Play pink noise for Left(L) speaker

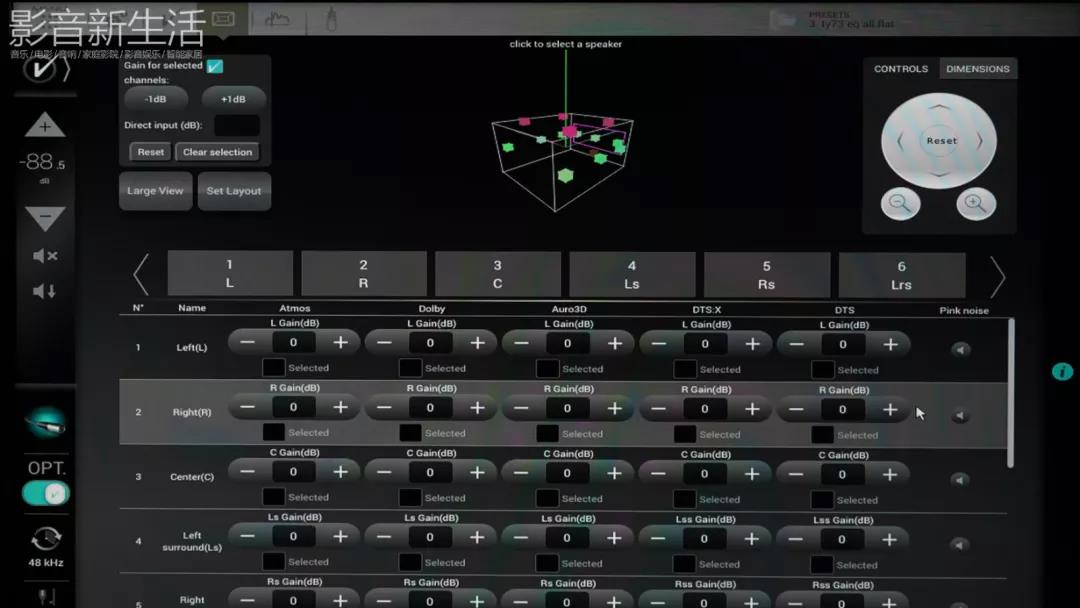pos(960,350)
